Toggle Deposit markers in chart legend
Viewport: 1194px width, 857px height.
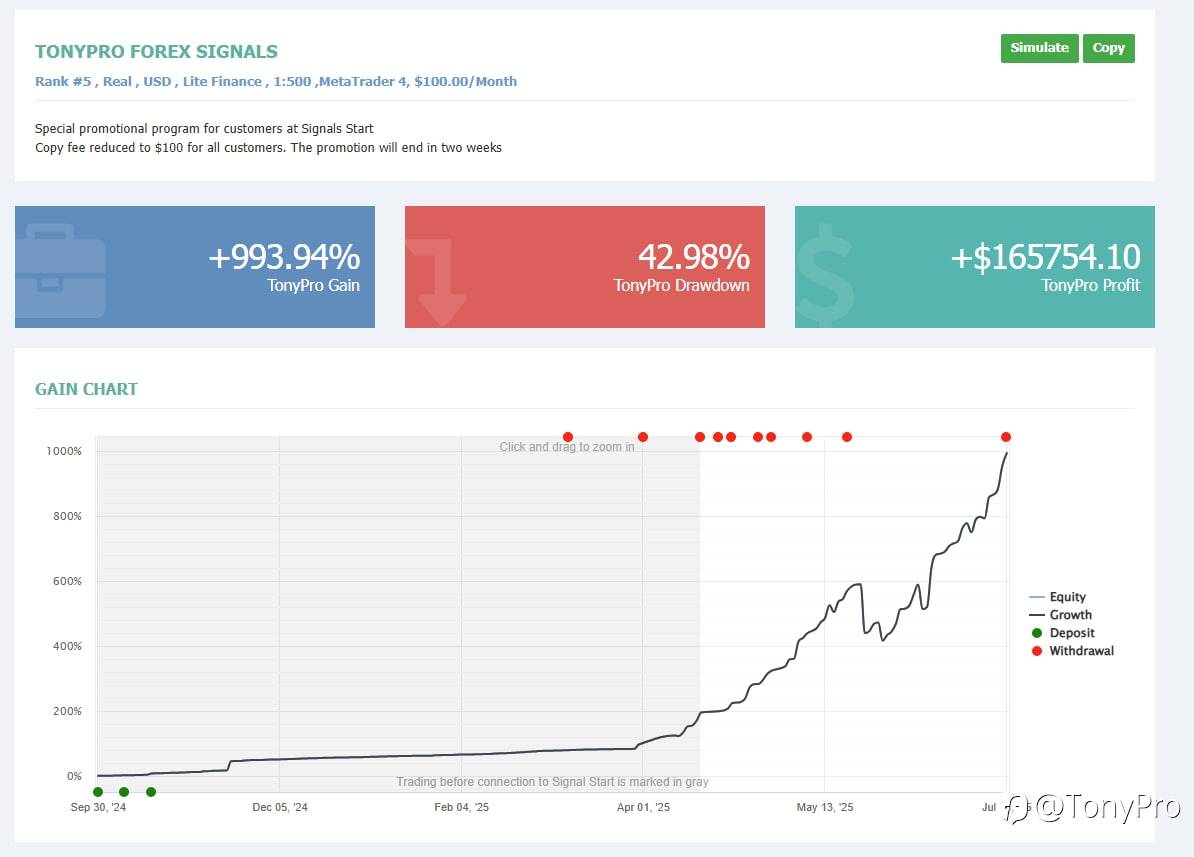[x=1062, y=633]
